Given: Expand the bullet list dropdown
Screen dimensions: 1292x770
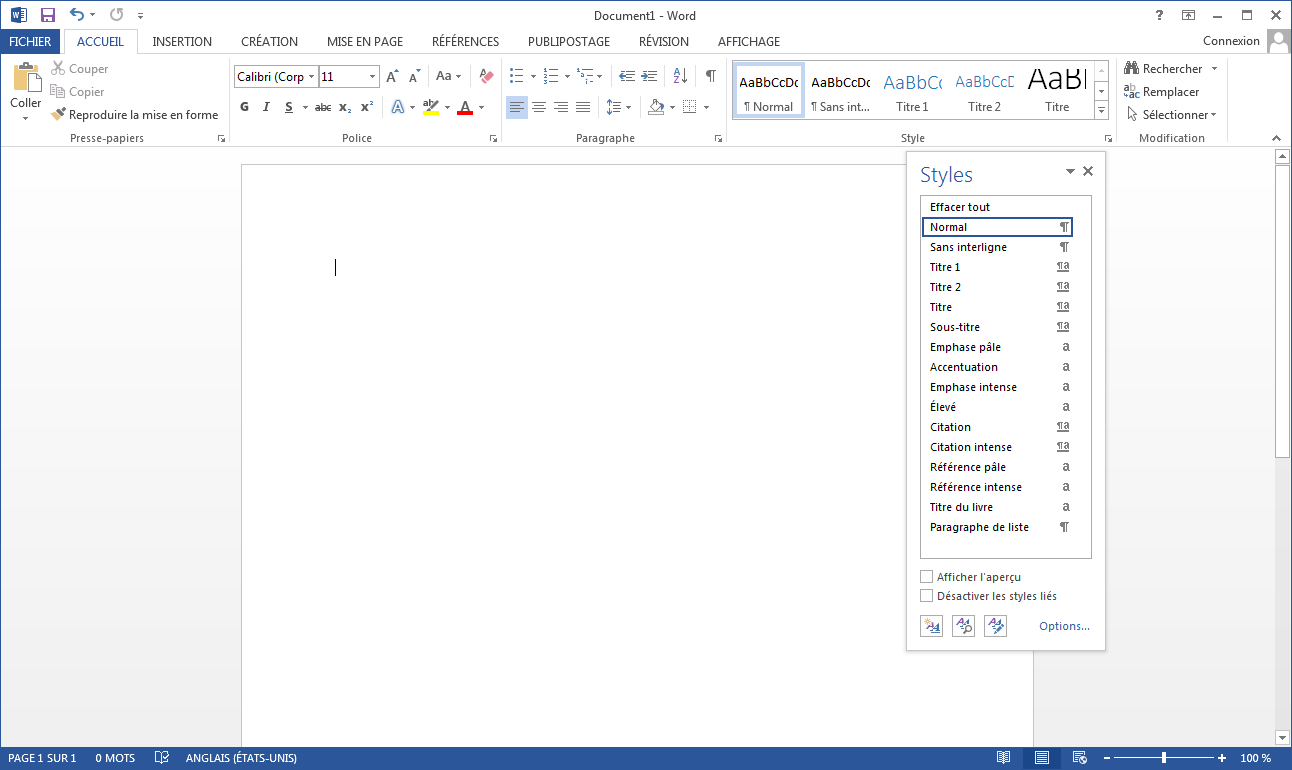Looking at the screenshot, I should (533, 76).
